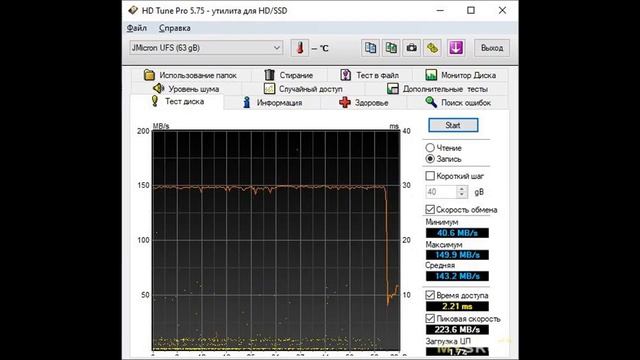The height and width of the screenshot is (360, 640).
Task: Save screenshot with camera icon
Action: pos(411,48)
